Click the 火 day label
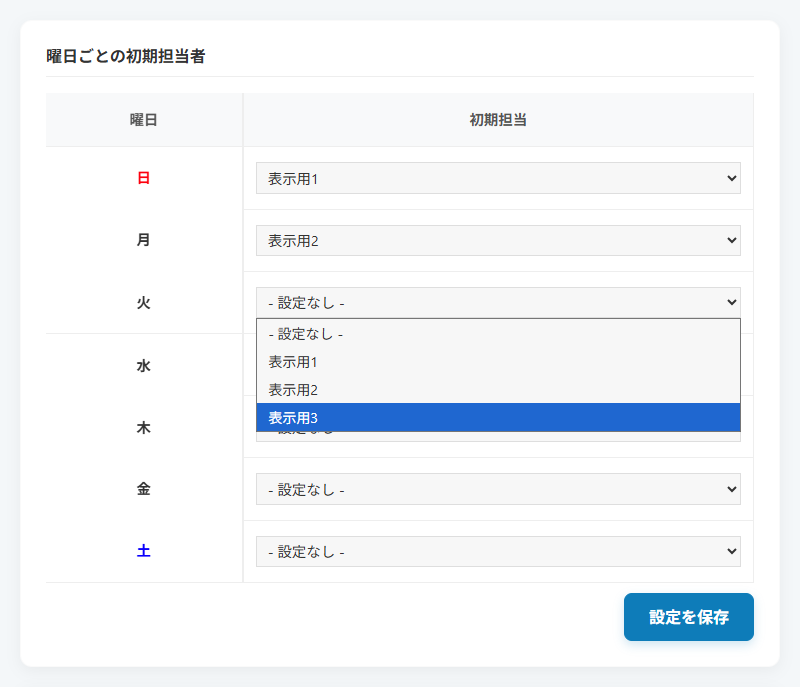The width and height of the screenshot is (800, 687). (144, 302)
